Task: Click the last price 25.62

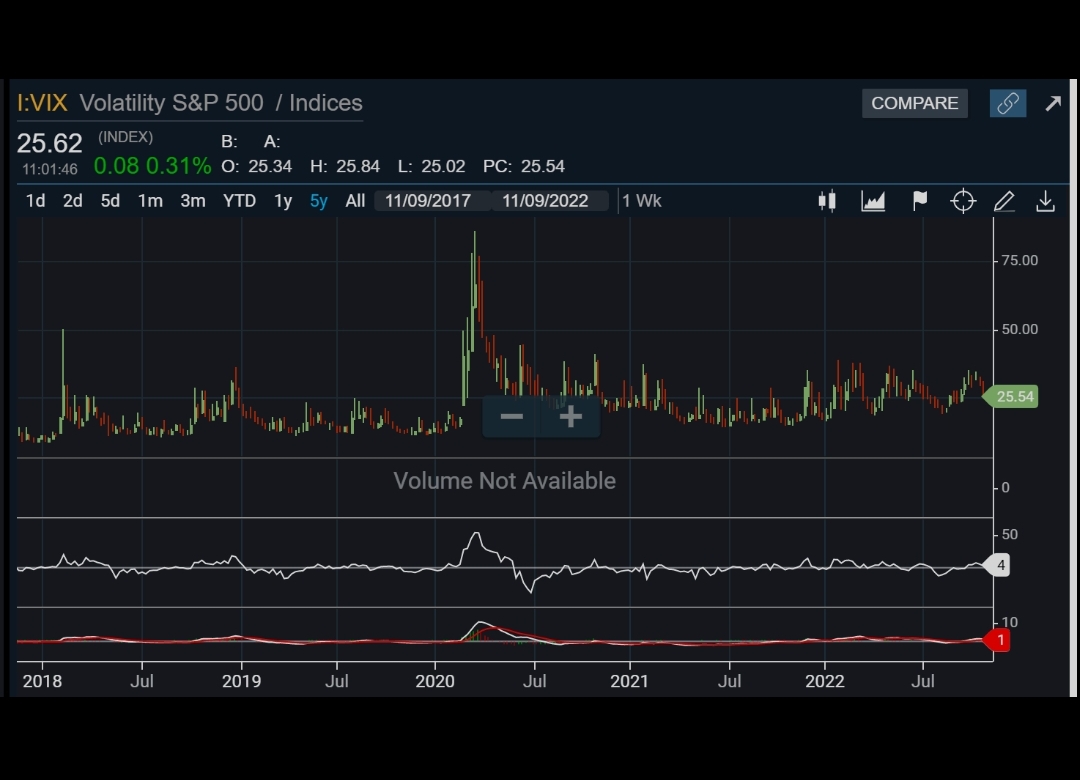Action: (x=50, y=143)
